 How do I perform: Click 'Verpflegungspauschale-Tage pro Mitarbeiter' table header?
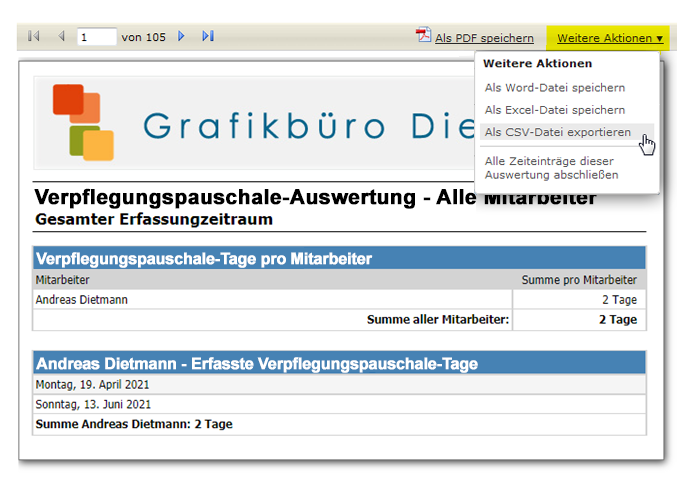coord(204,259)
